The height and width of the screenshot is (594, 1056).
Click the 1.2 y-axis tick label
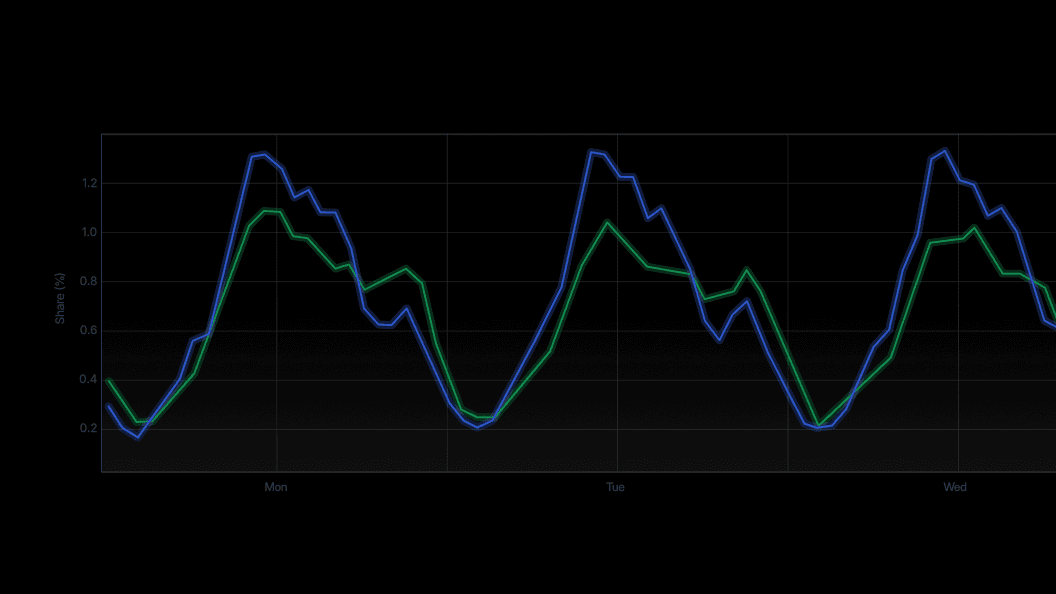[90, 183]
